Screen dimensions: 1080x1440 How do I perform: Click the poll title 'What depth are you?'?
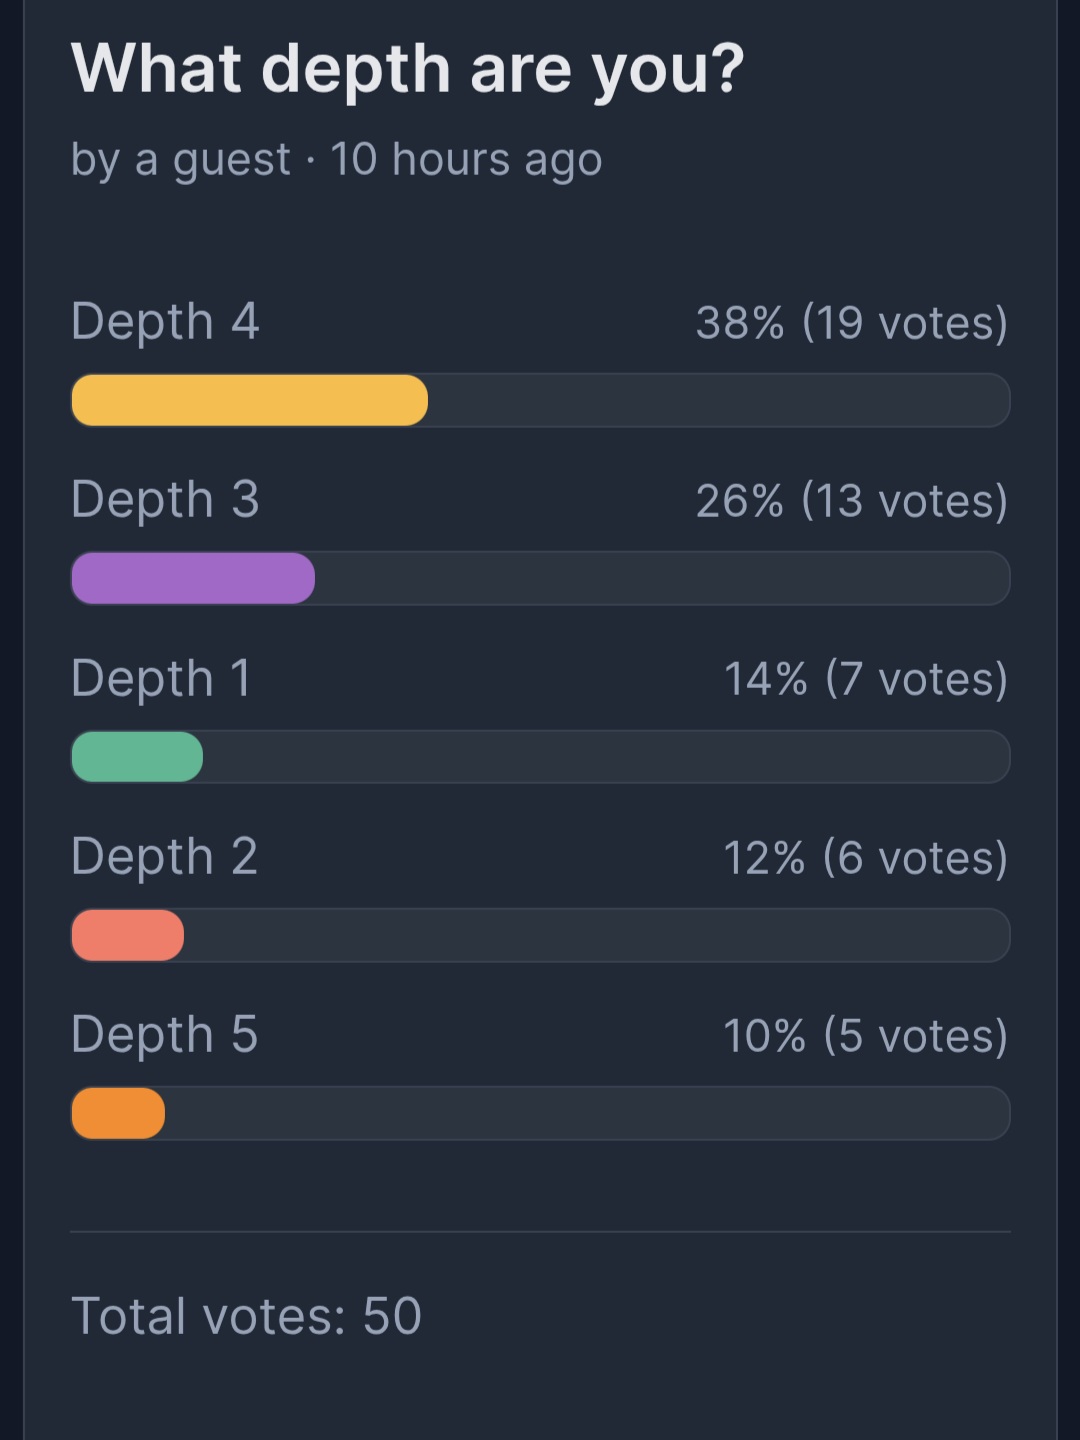[x=408, y=70]
